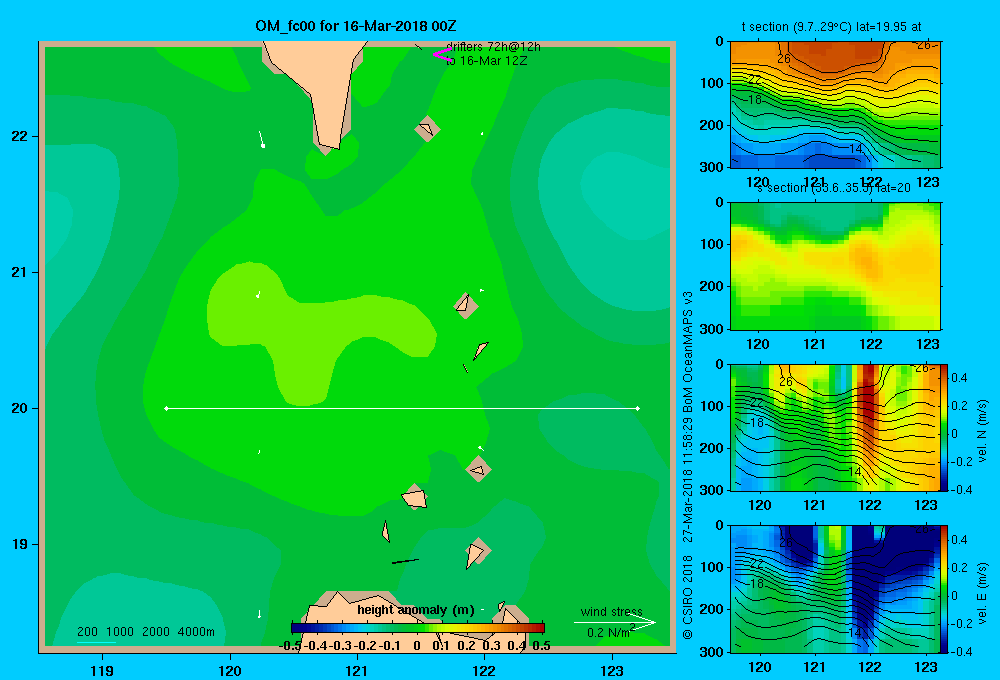The width and height of the screenshot is (1000, 680).
Task: Open the temperature section plot panel
Action: (835, 105)
